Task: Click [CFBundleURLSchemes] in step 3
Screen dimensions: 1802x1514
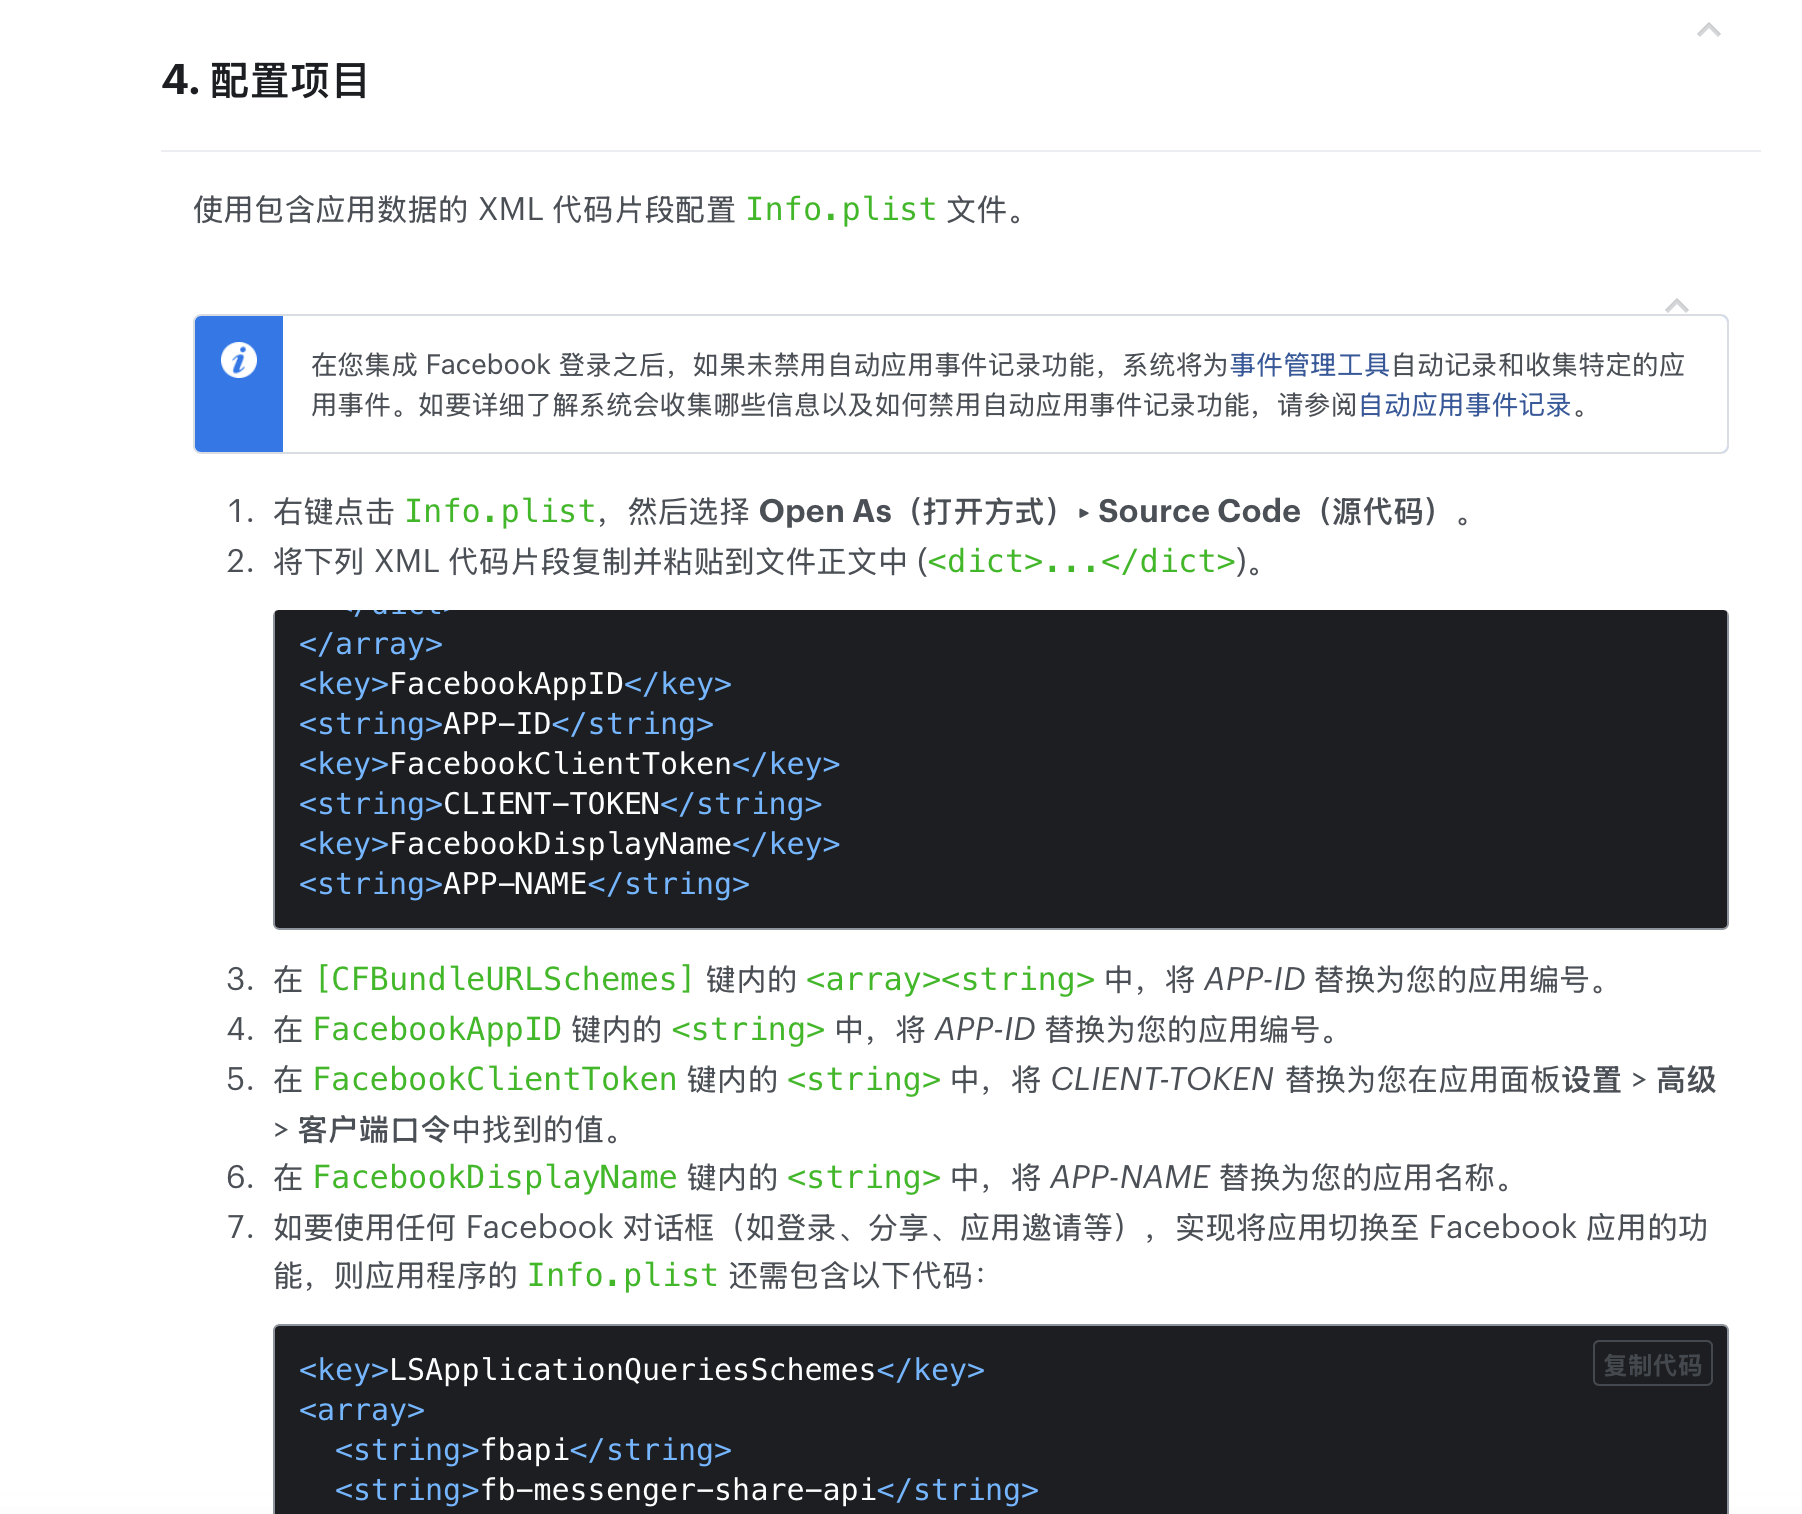Action: point(504,979)
